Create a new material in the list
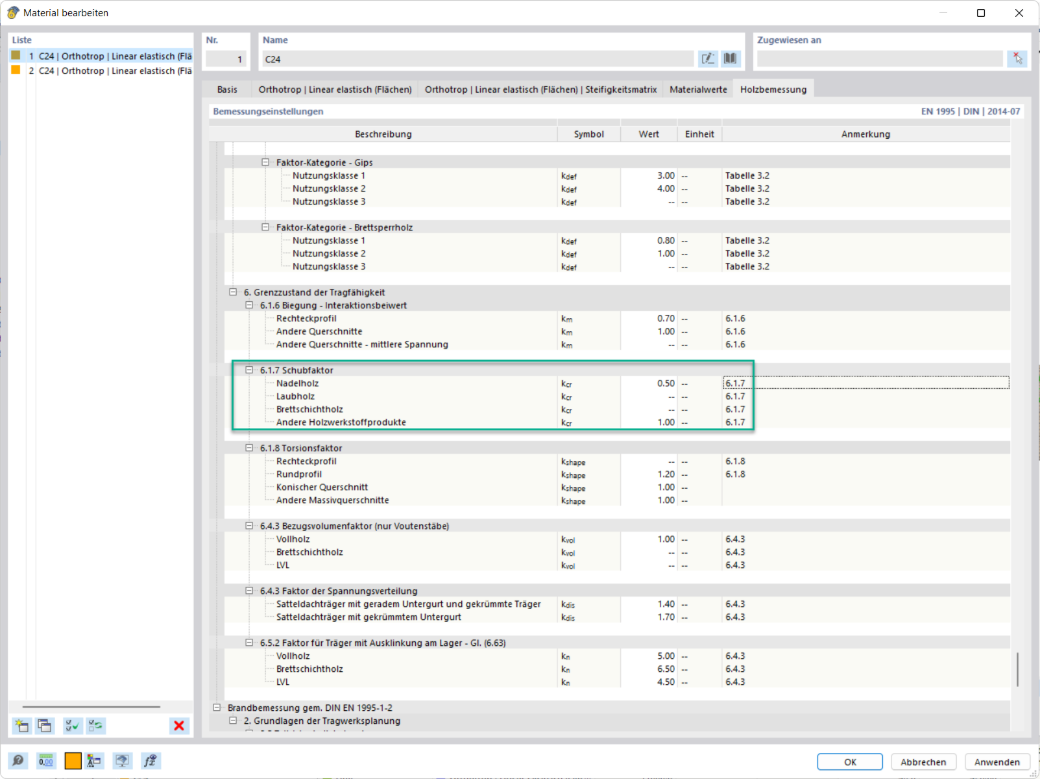 pyautogui.click(x=22, y=725)
